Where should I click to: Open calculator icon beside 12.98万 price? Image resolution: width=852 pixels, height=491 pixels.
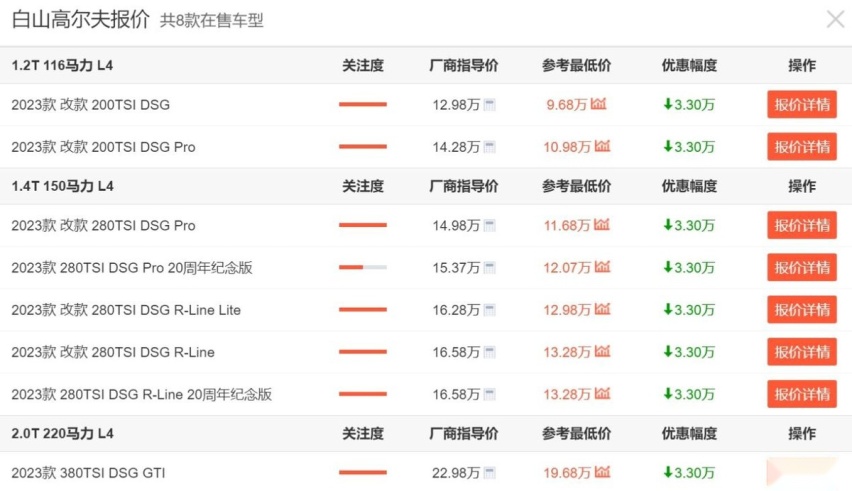click(x=490, y=104)
